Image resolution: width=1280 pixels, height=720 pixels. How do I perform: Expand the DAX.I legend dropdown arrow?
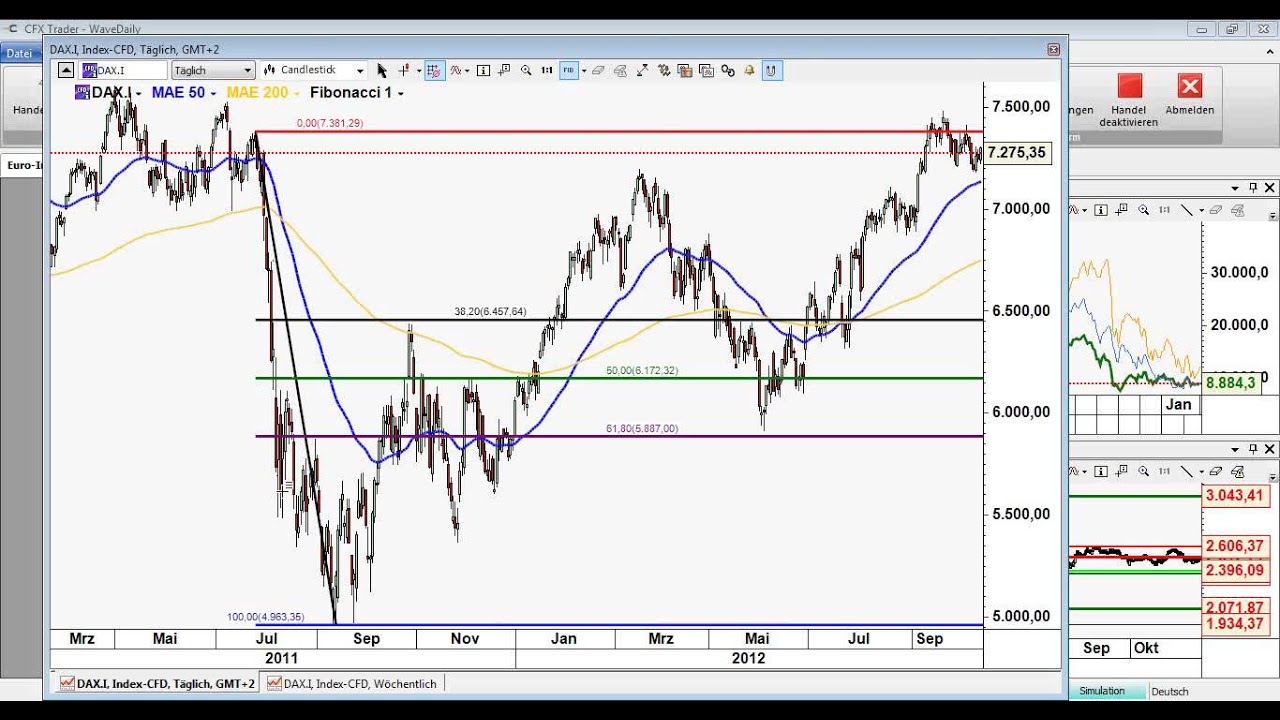tap(138, 93)
